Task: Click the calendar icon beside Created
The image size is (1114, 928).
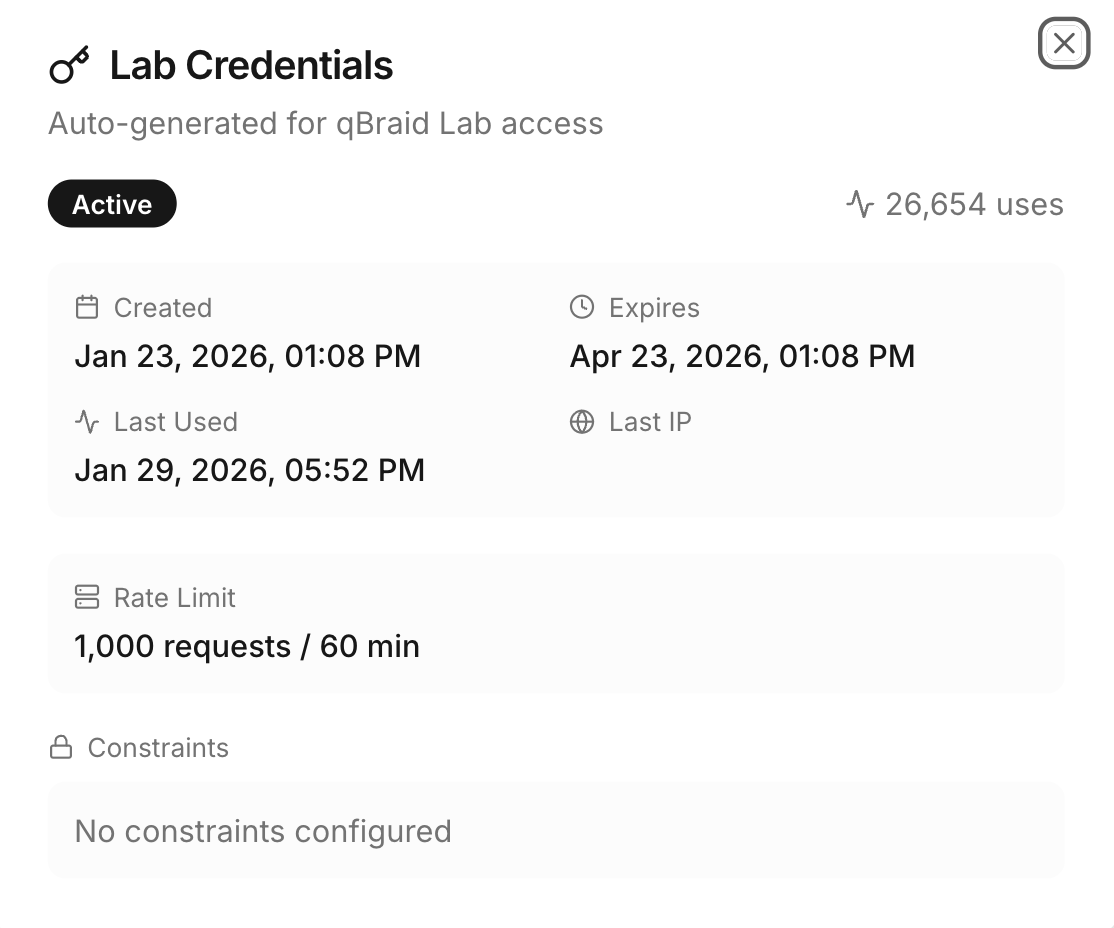Action: click(x=87, y=307)
